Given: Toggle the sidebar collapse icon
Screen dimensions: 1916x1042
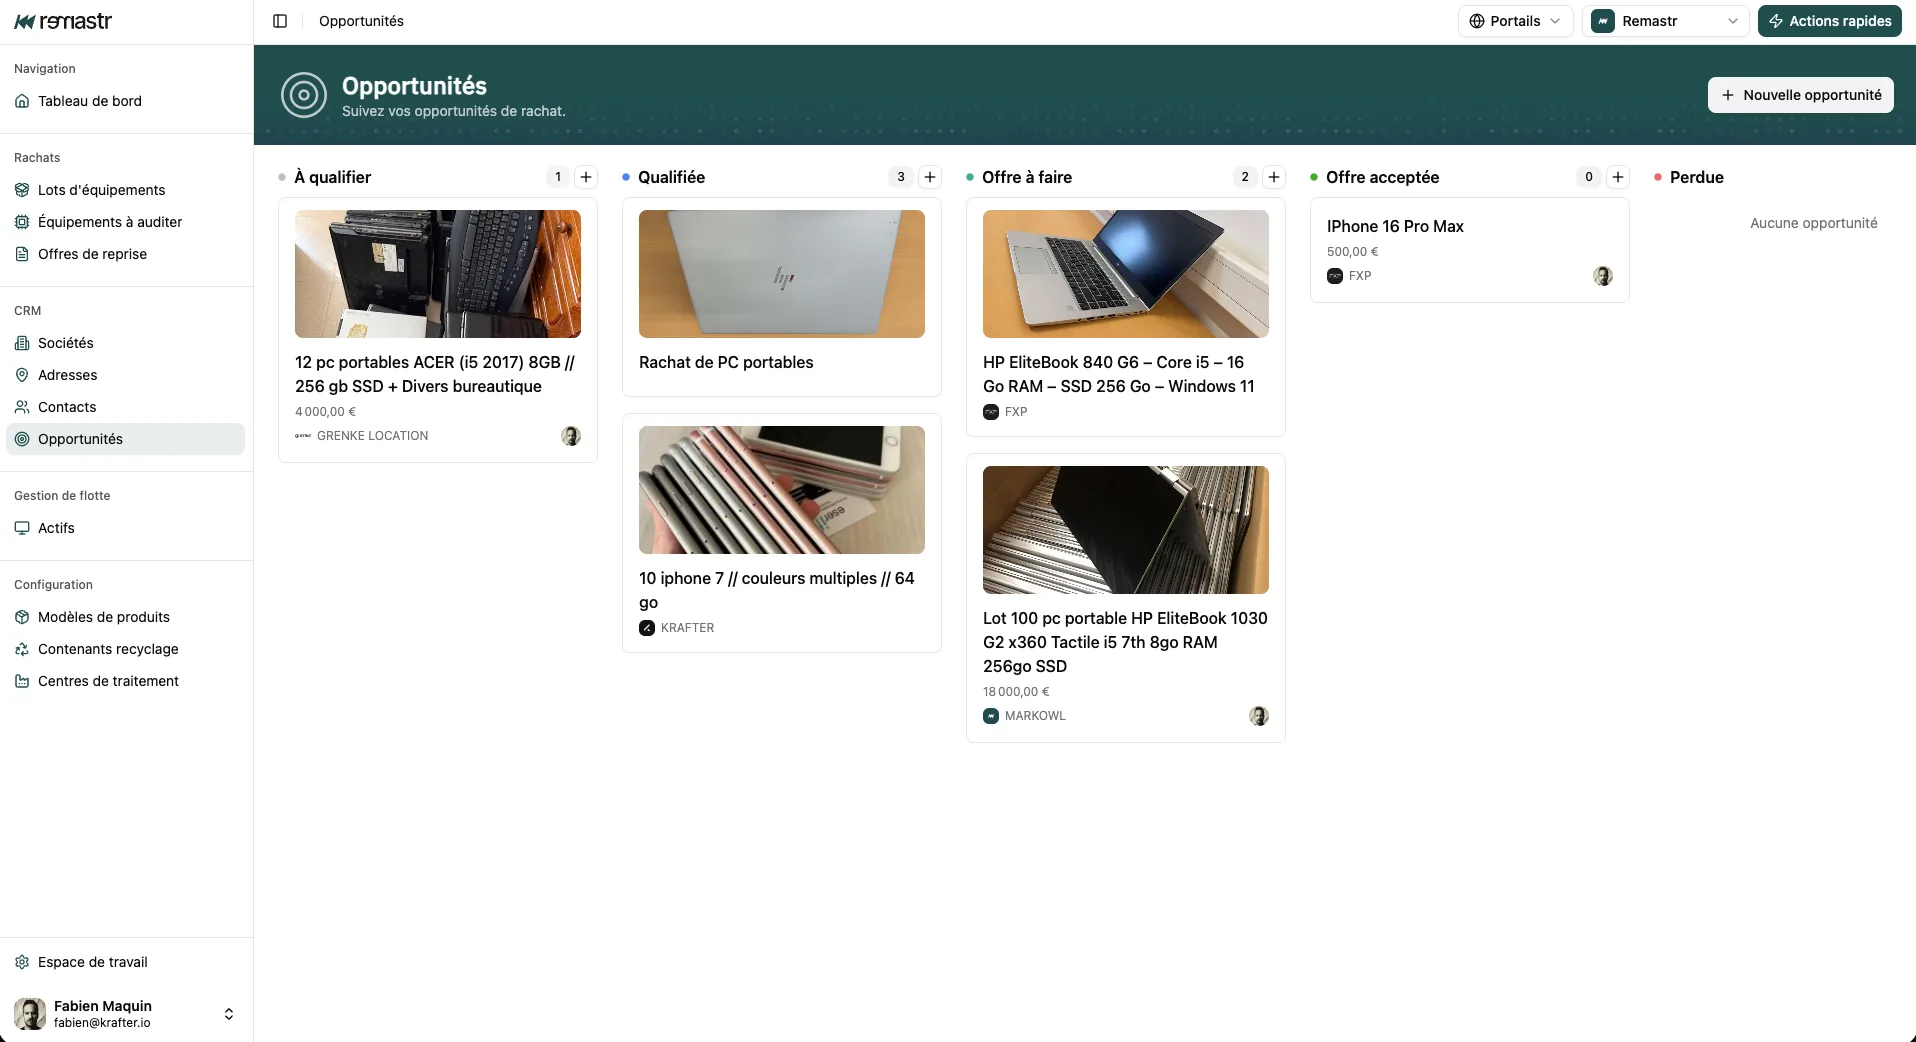Looking at the screenshot, I should click(x=280, y=21).
